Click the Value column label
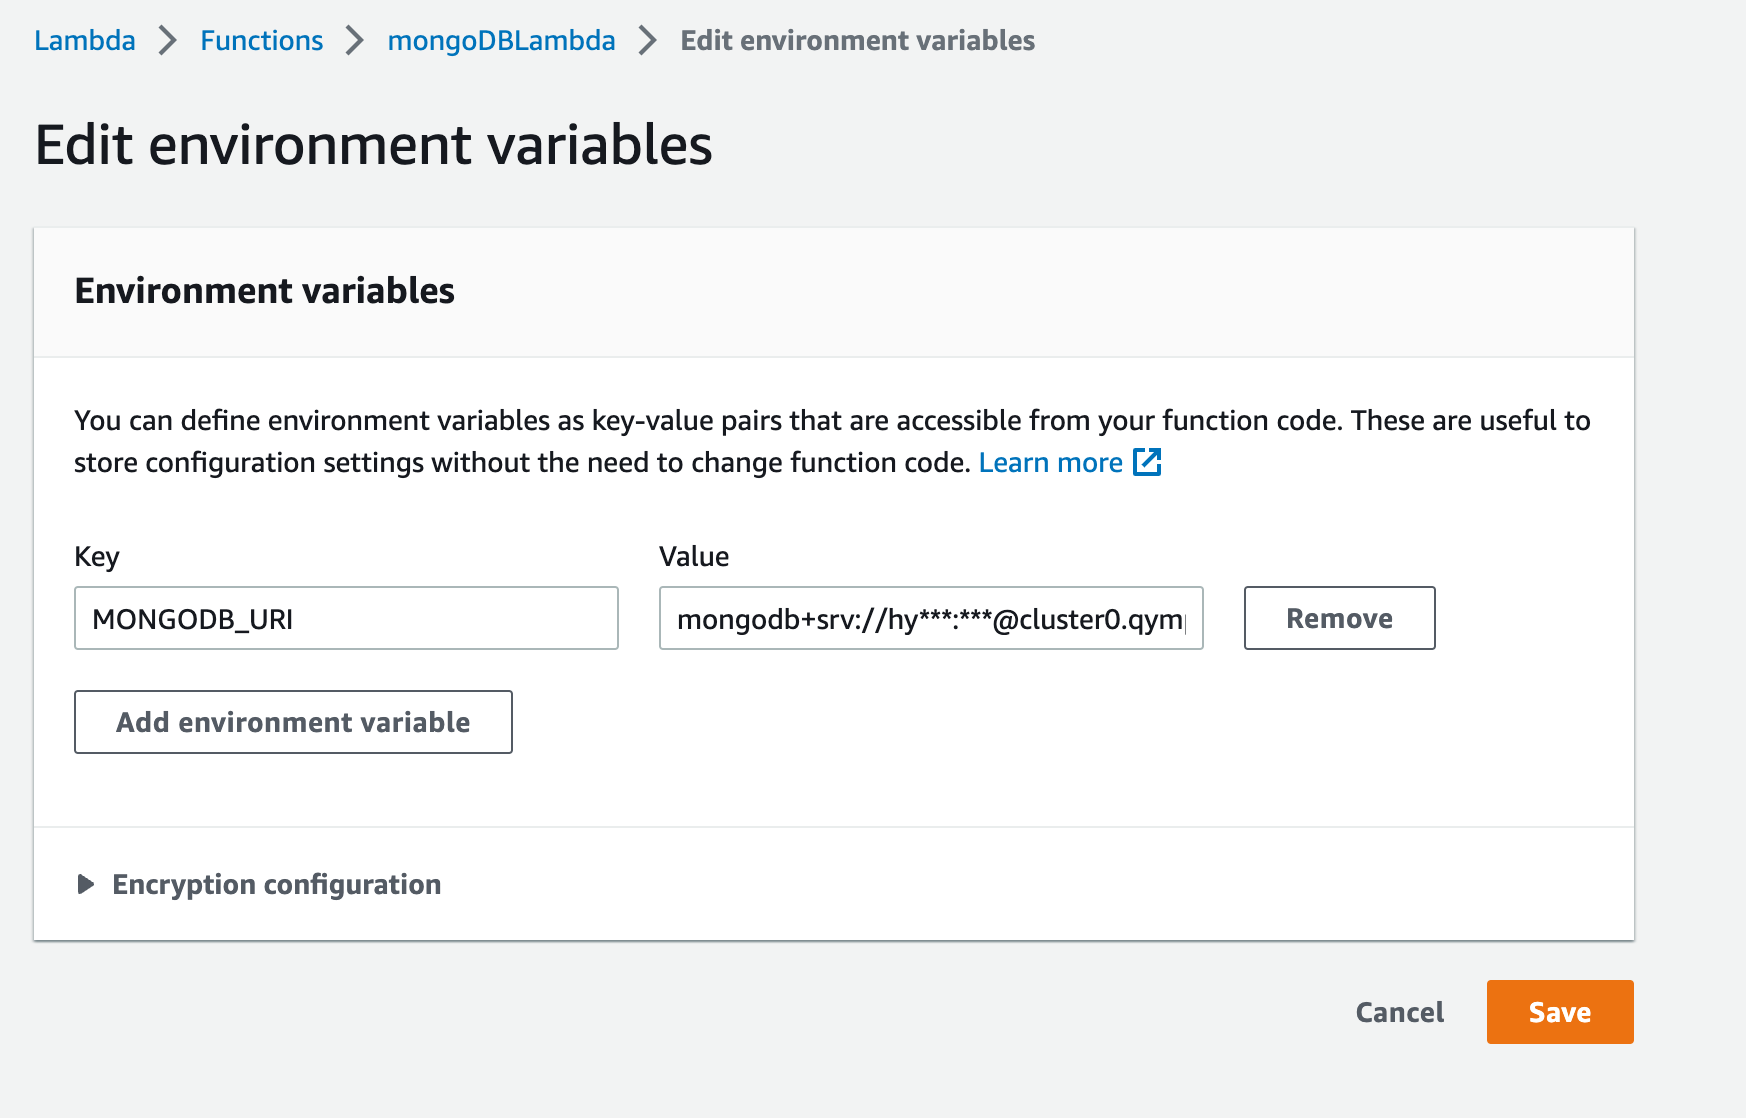1746x1118 pixels. click(694, 557)
